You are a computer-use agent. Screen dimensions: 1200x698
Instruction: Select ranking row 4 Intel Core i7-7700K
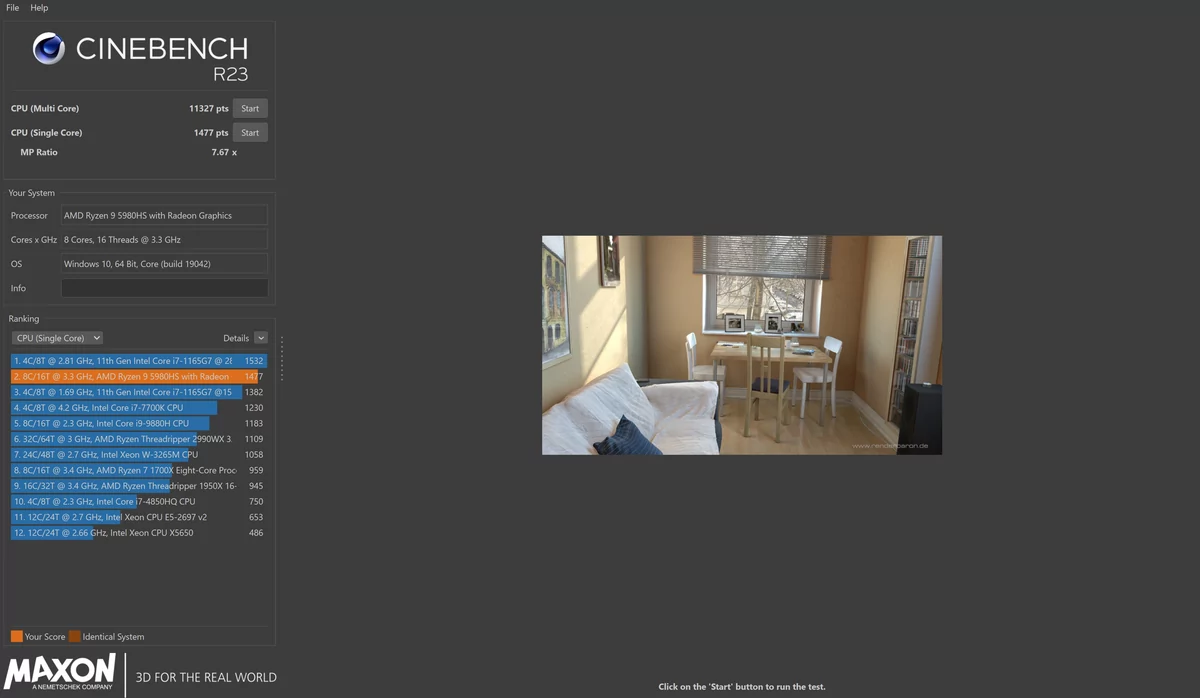[139, 408]
